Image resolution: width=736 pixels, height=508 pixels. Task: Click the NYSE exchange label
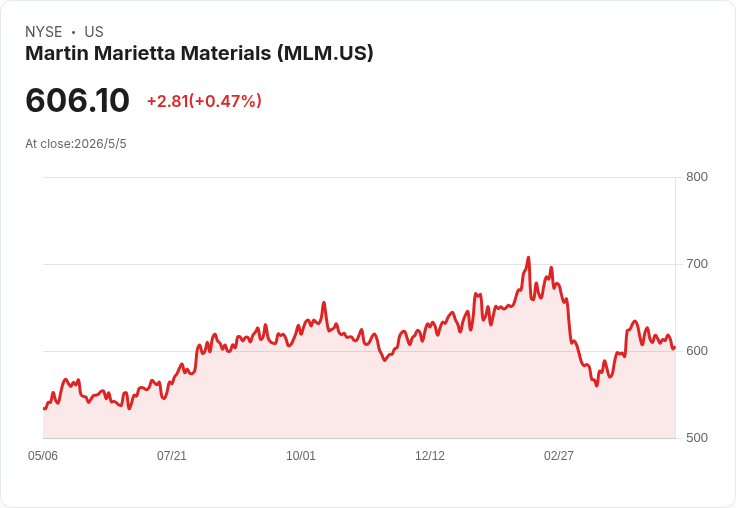coord(44,32)
